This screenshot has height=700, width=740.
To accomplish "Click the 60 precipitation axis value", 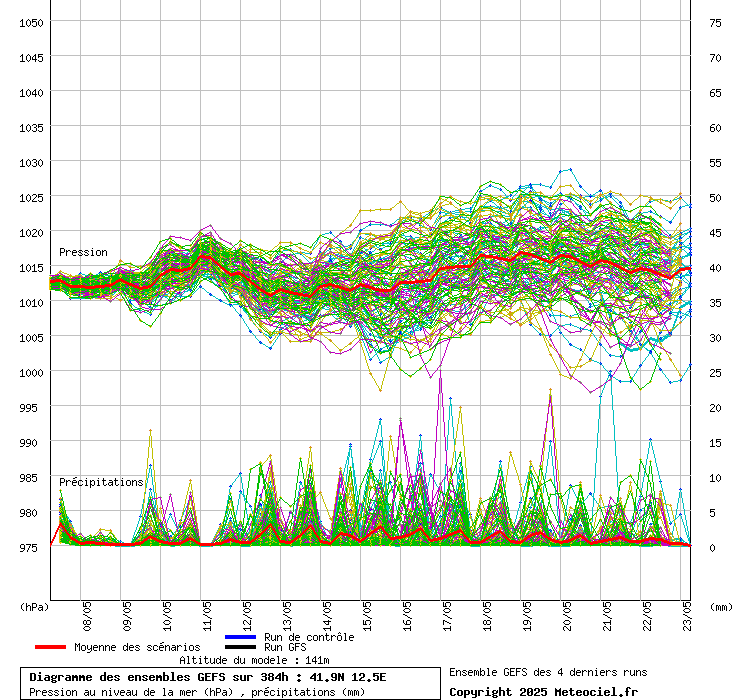I will (x=715, y=128).
